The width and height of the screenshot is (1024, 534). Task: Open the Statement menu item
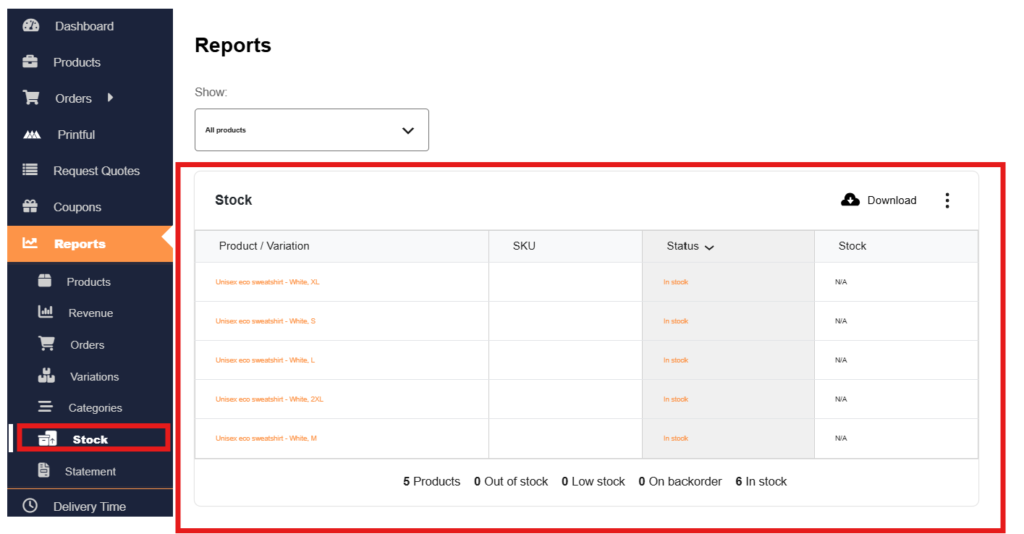pyautogui.click(x=90, y=471)
